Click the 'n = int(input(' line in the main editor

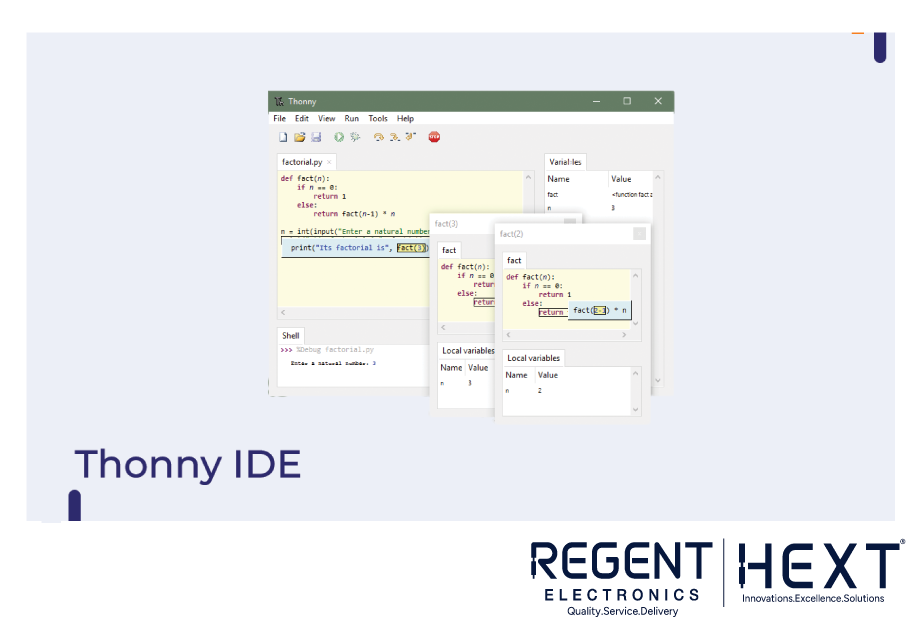tap(355, 232)
